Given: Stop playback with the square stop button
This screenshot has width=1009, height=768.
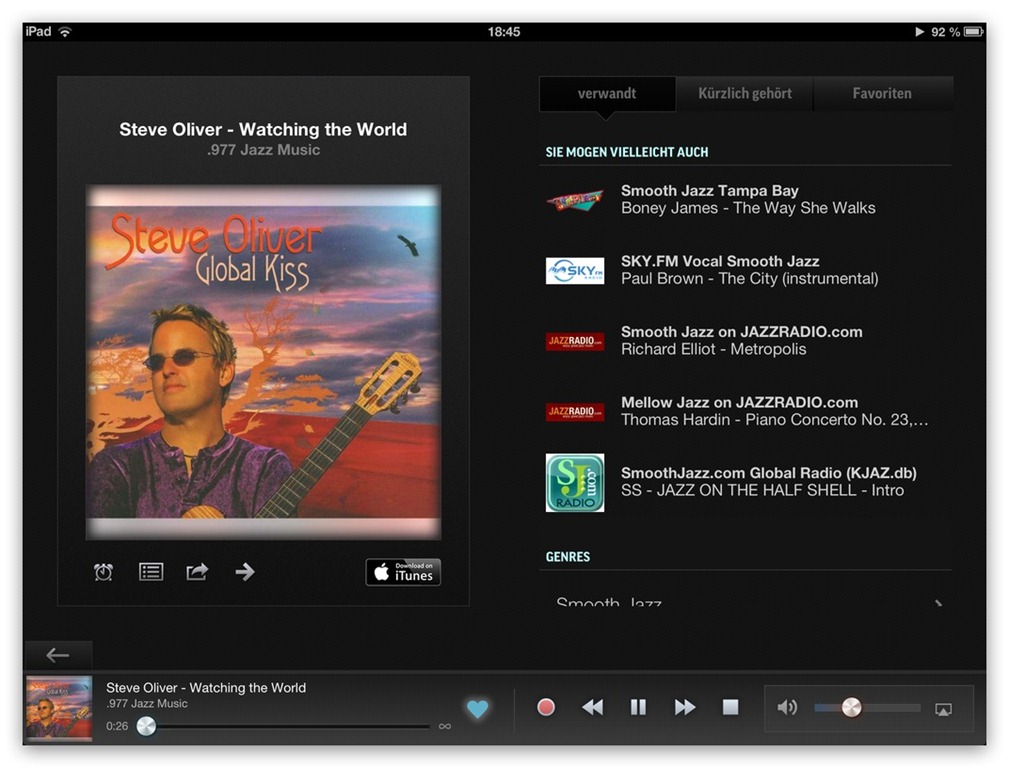Looking at the screenshot, I should [x=731, y=708].
